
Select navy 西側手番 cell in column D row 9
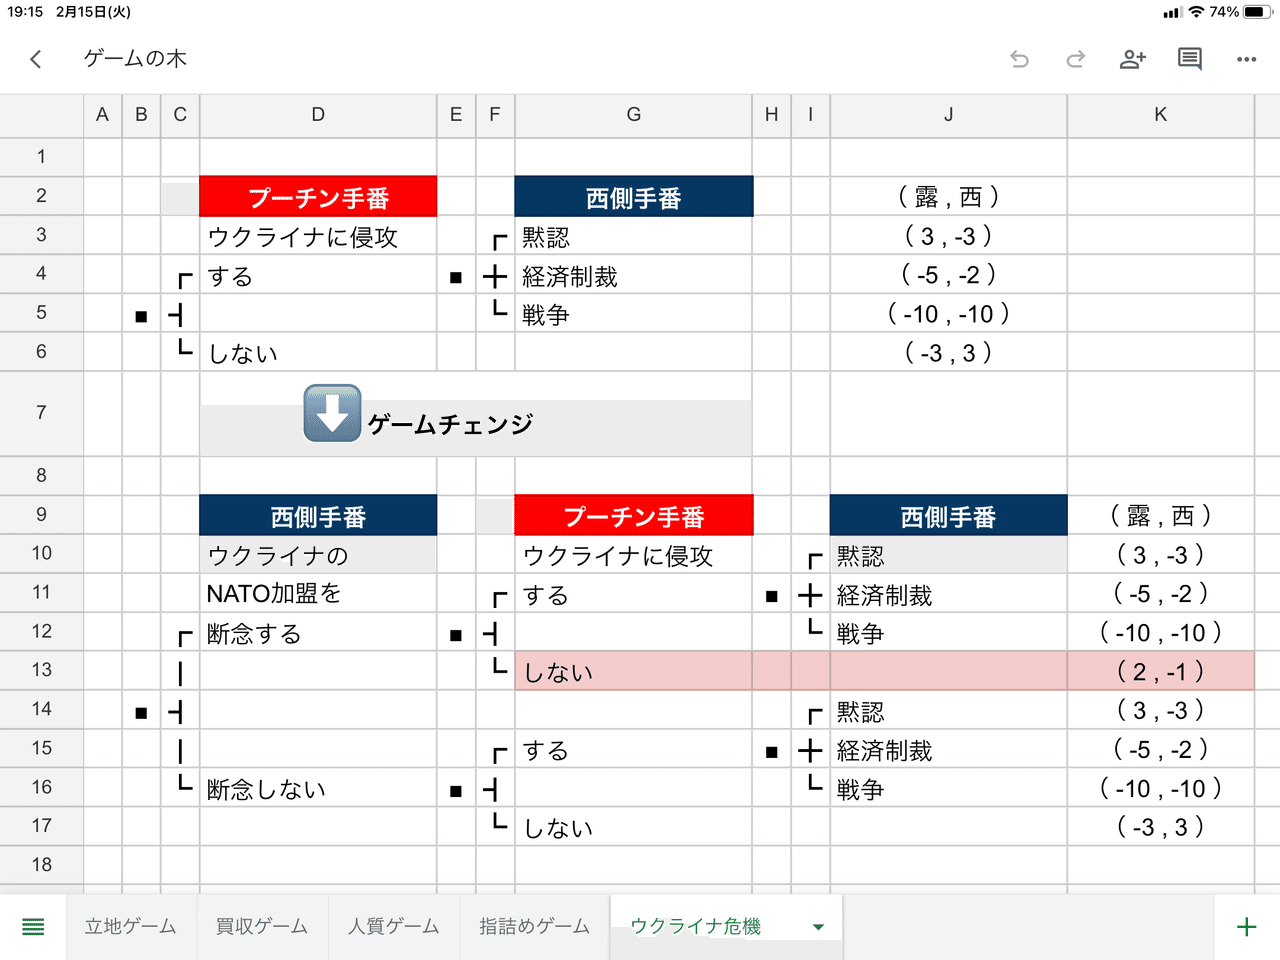[318, 516]
